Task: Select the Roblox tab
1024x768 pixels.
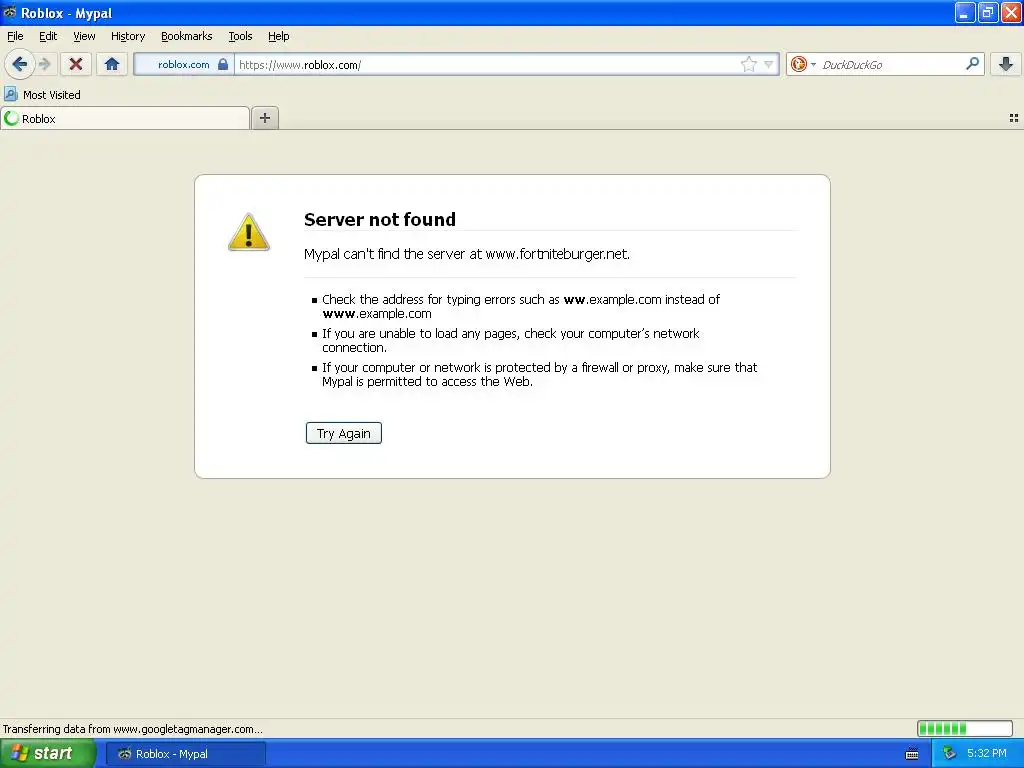Action: click(125, 118)
